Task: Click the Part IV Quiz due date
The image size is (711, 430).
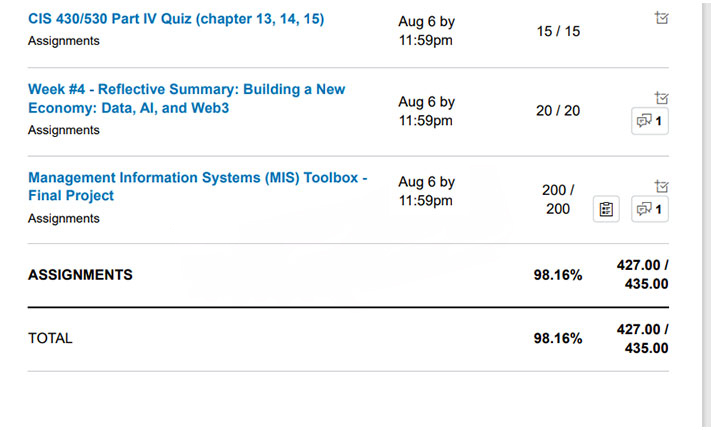Action: point(426,31)
